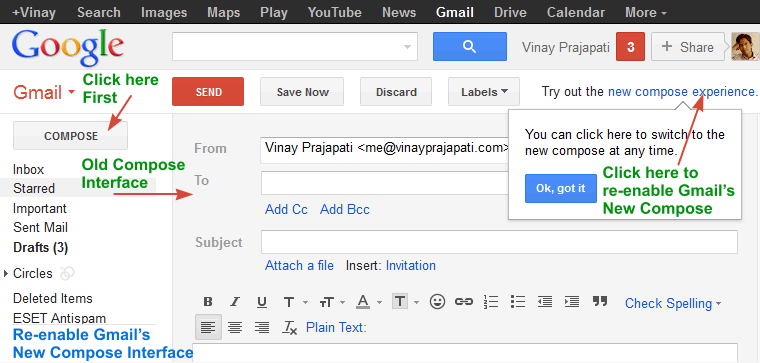This screenshot has width=760, height=363.
Task: Align text to the right
Action: [x=262, y=328]
